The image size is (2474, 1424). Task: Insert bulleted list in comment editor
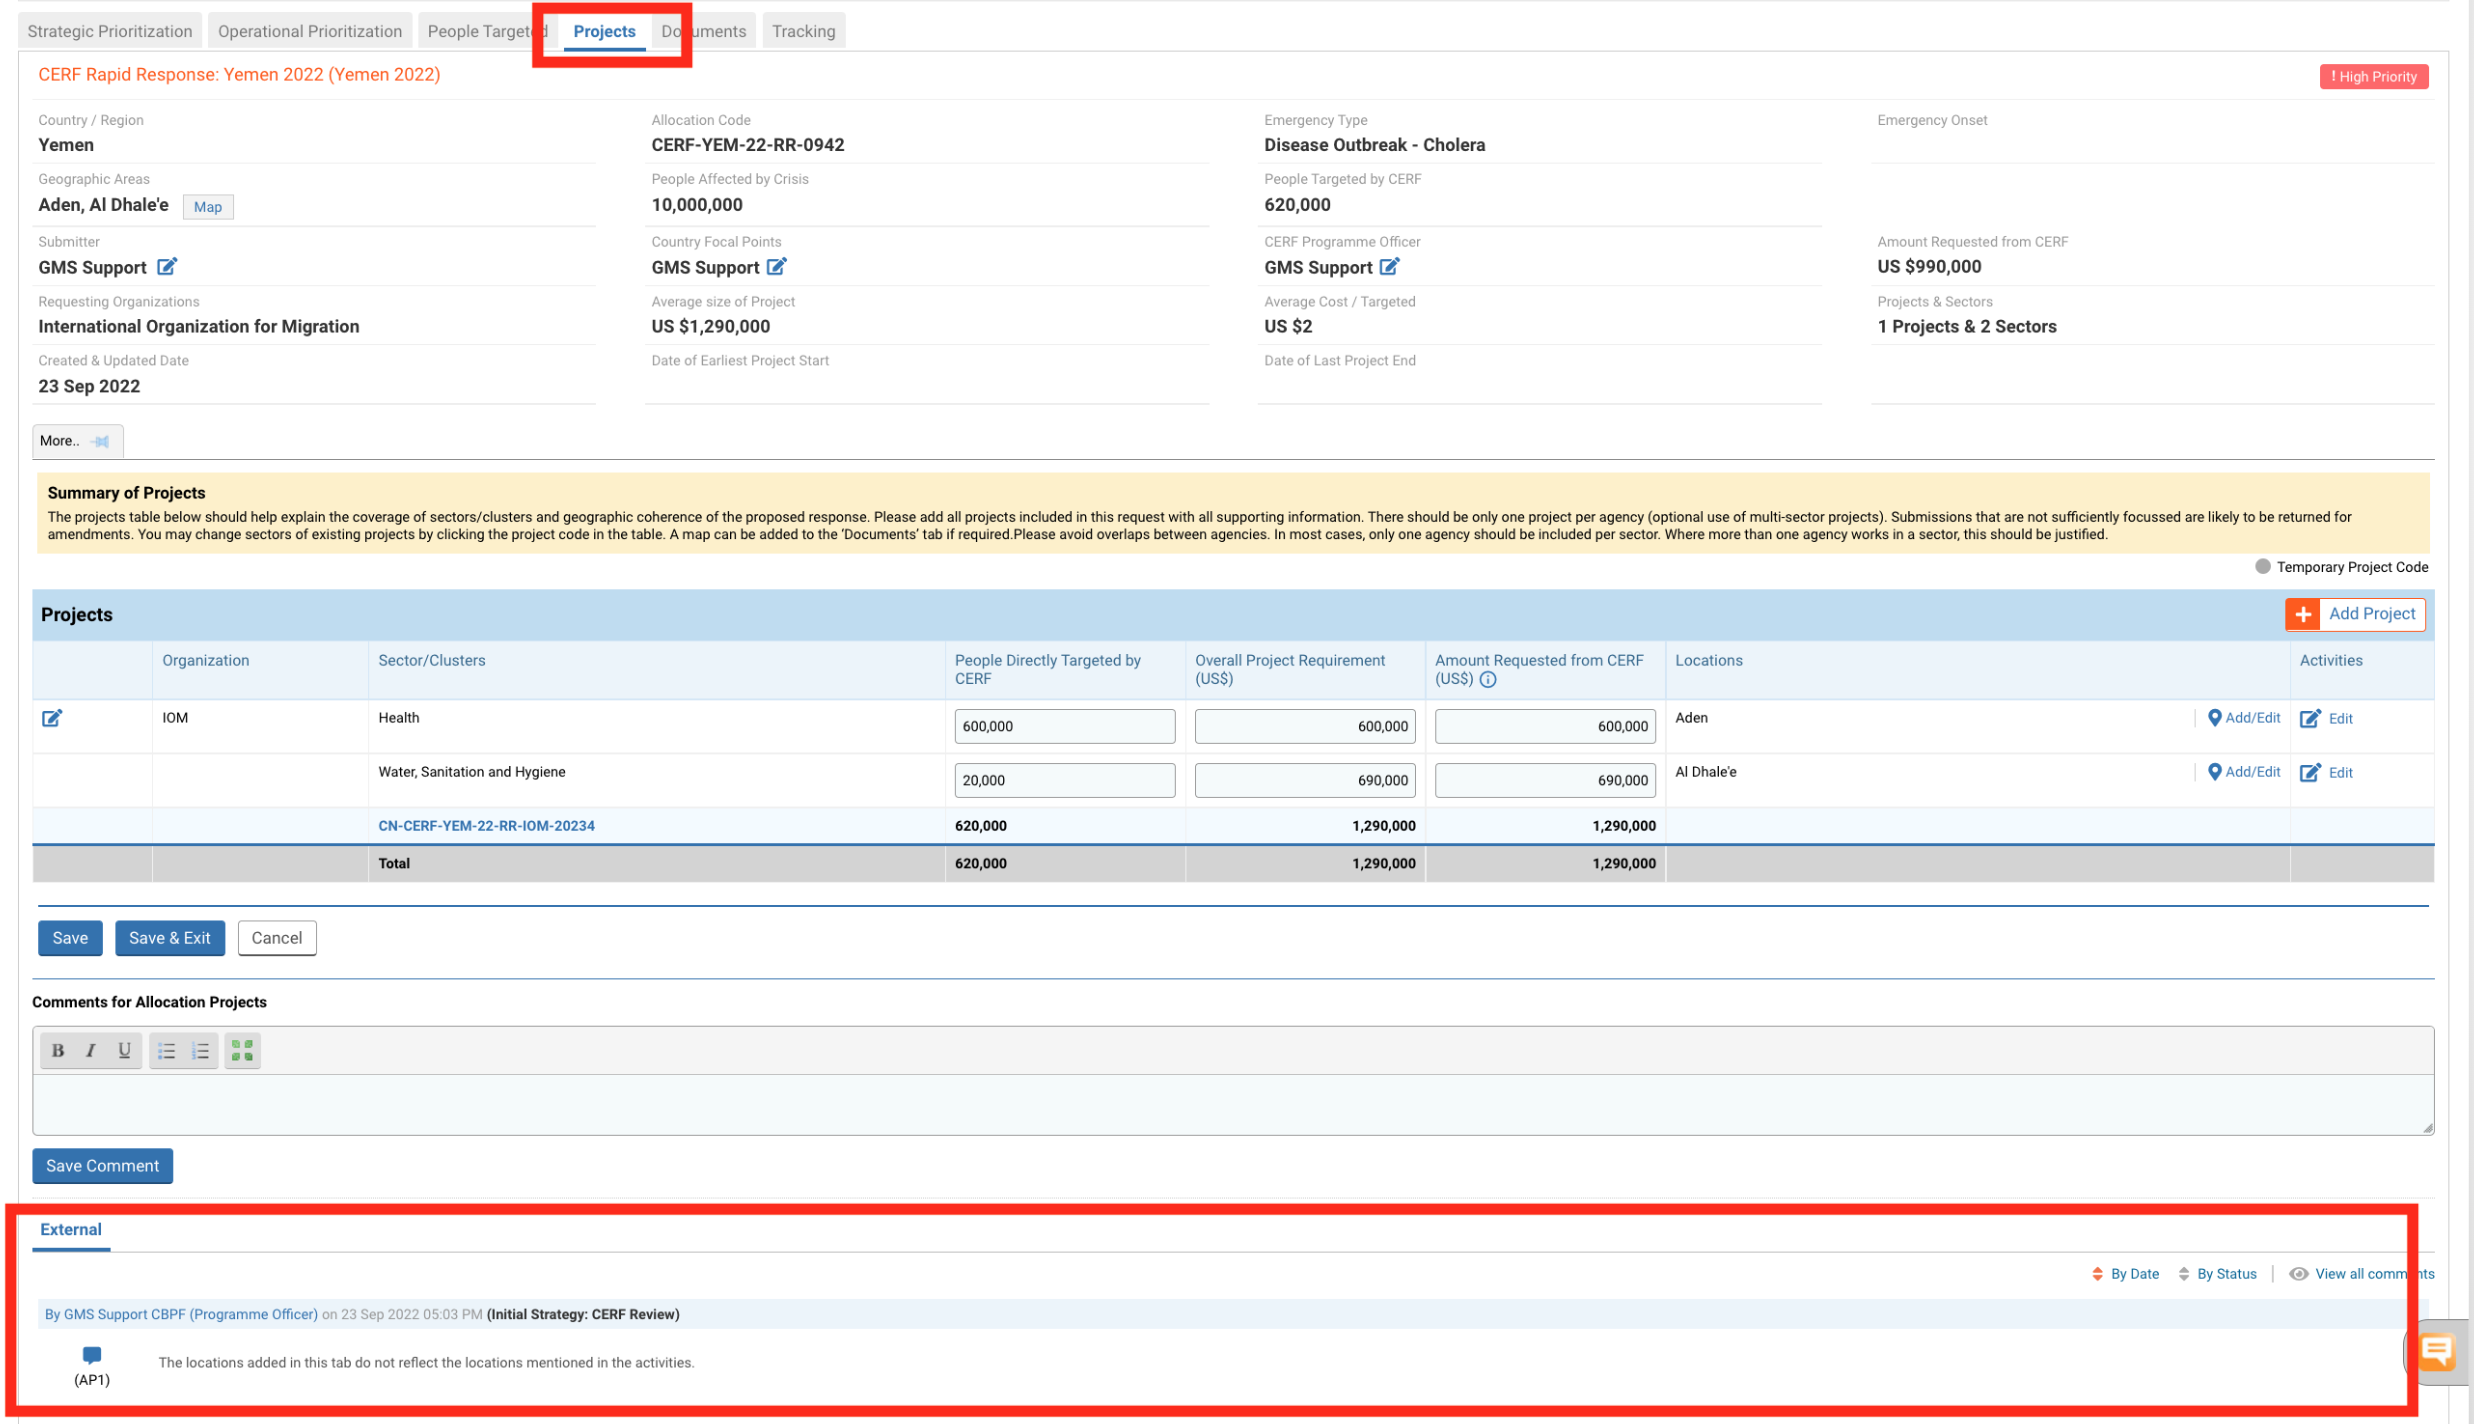(x=167, y=1051)
